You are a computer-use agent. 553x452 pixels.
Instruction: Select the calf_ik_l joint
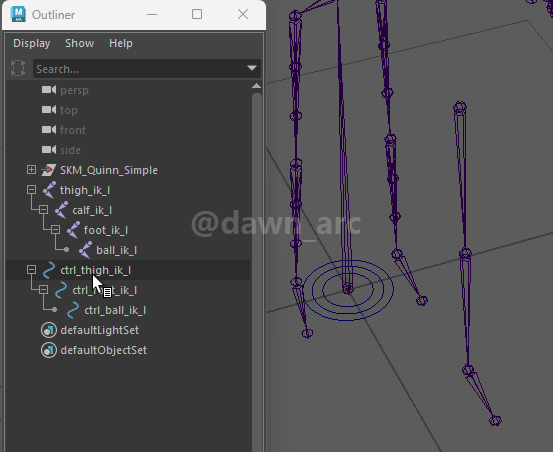pos(92,210)
